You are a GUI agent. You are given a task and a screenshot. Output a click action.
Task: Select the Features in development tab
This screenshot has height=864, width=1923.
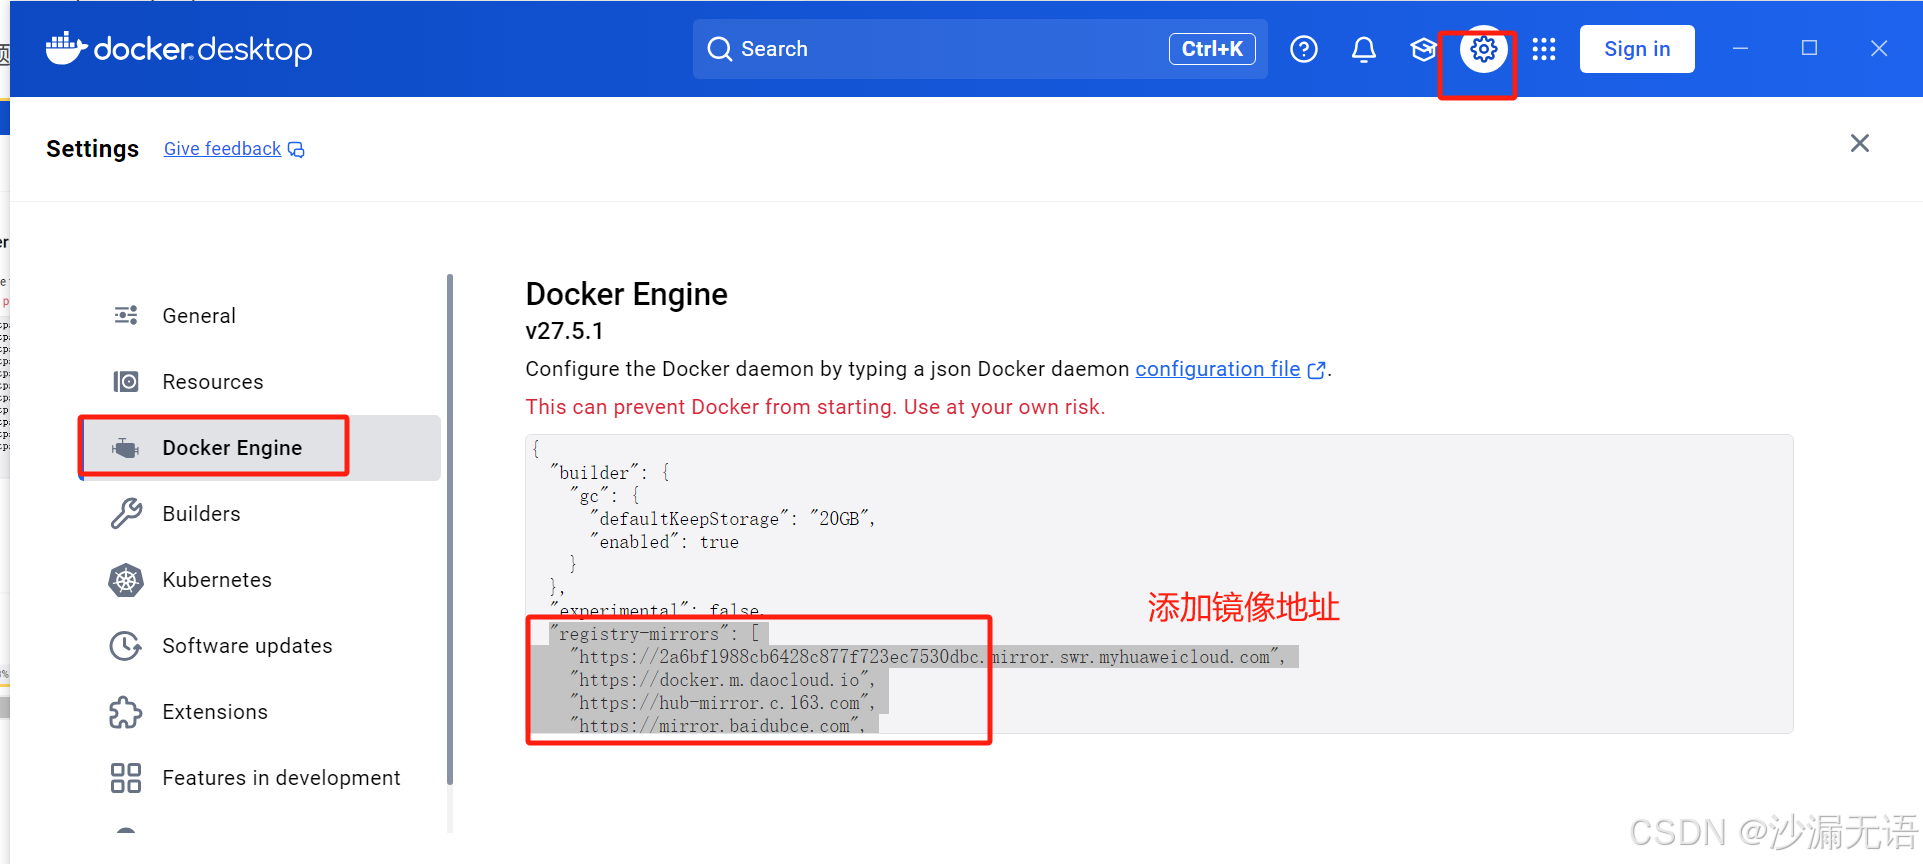click(260, 778)
